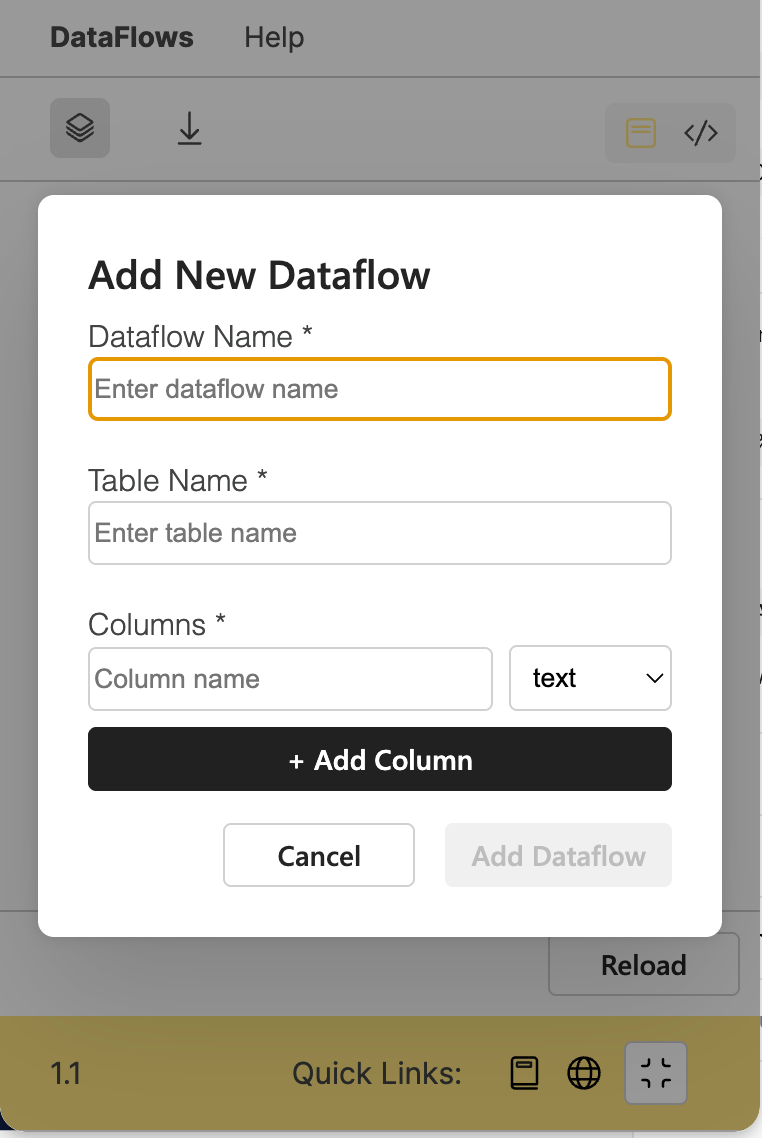Switch to the yellow form view icon
Viewport: 762px width, 1138px height.
641,133
